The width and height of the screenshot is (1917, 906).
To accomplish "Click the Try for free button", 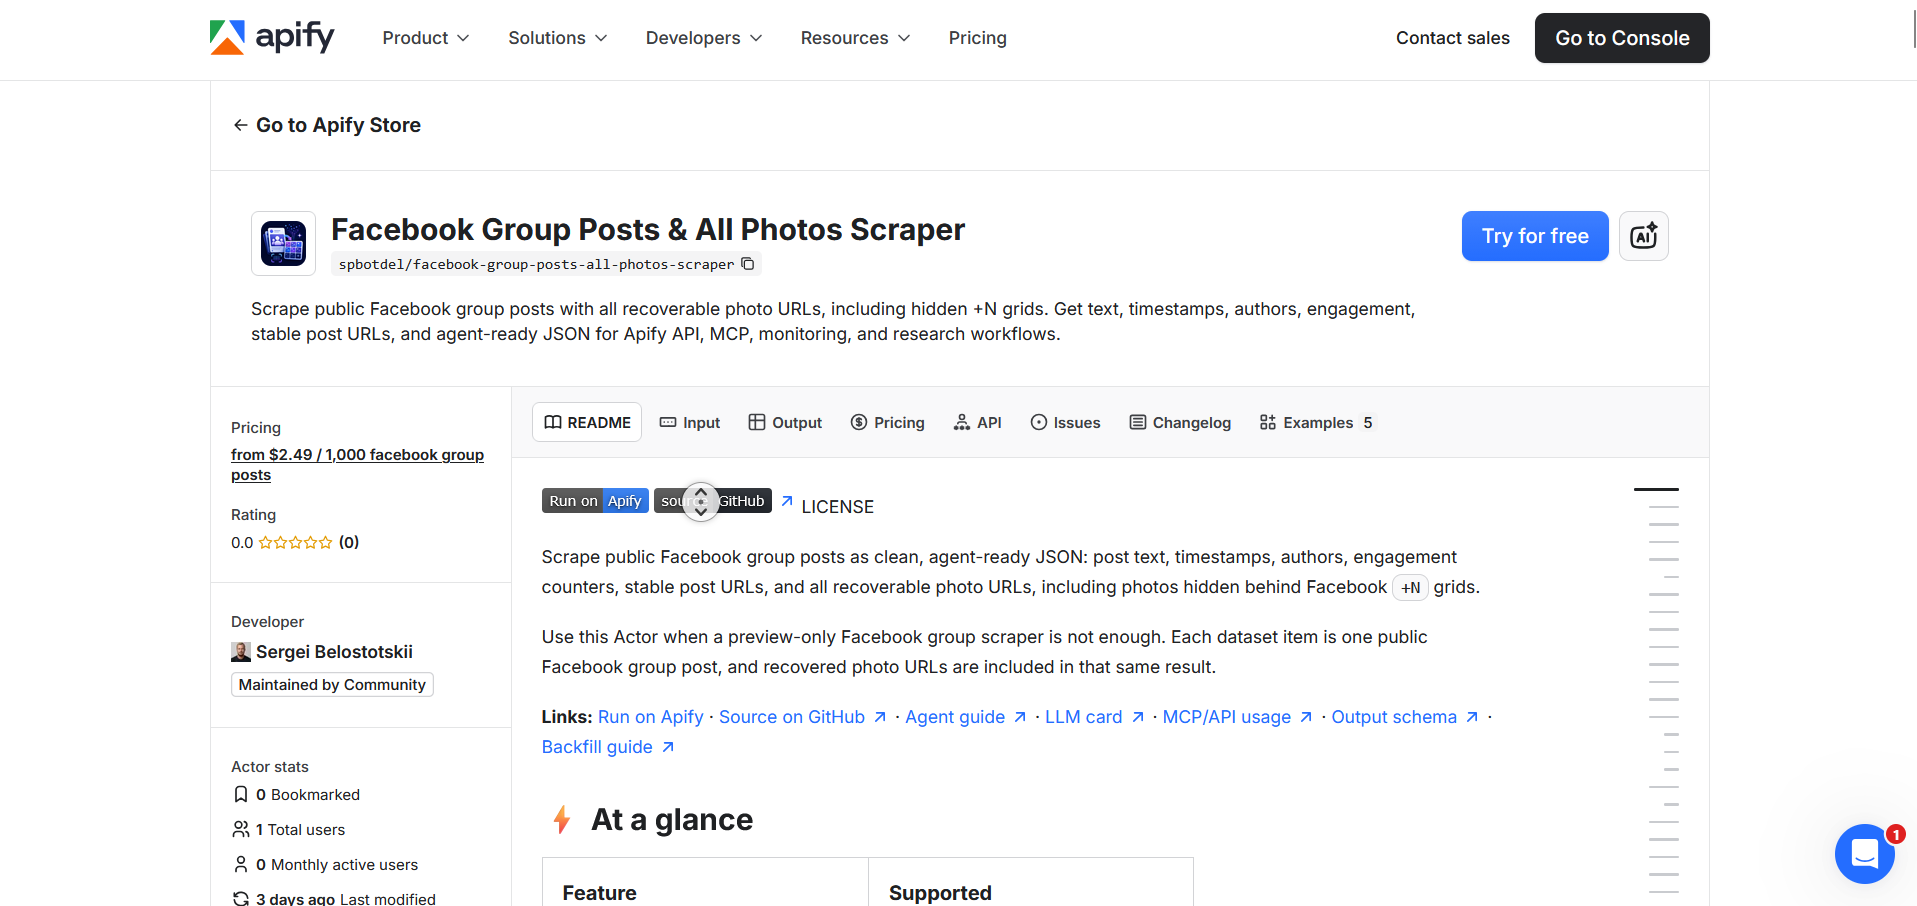I will pyautogui.click(x=1535, y=236).
